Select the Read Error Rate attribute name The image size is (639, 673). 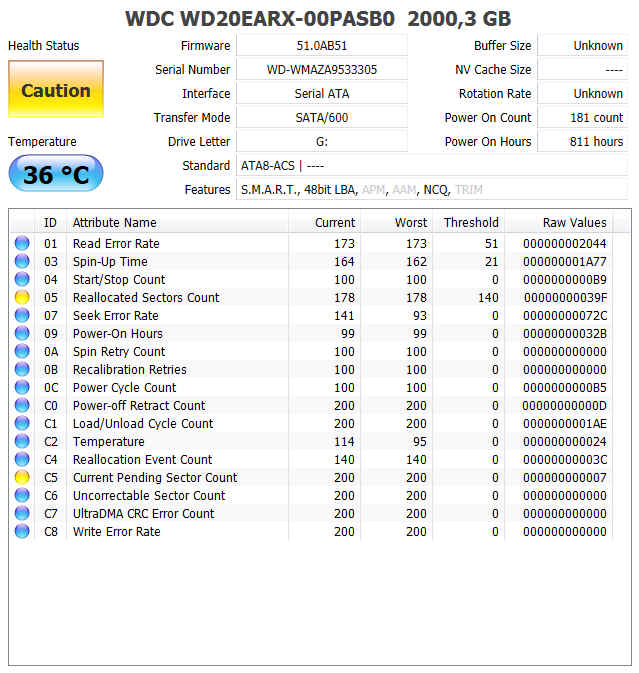(116, 243)
